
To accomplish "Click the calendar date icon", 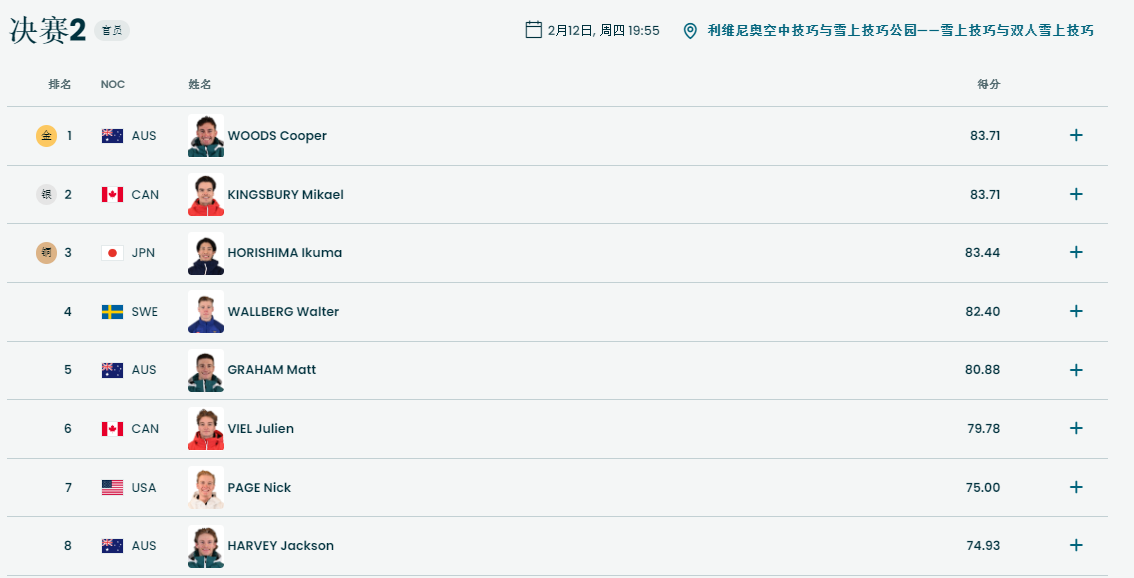I will (533, 30).
